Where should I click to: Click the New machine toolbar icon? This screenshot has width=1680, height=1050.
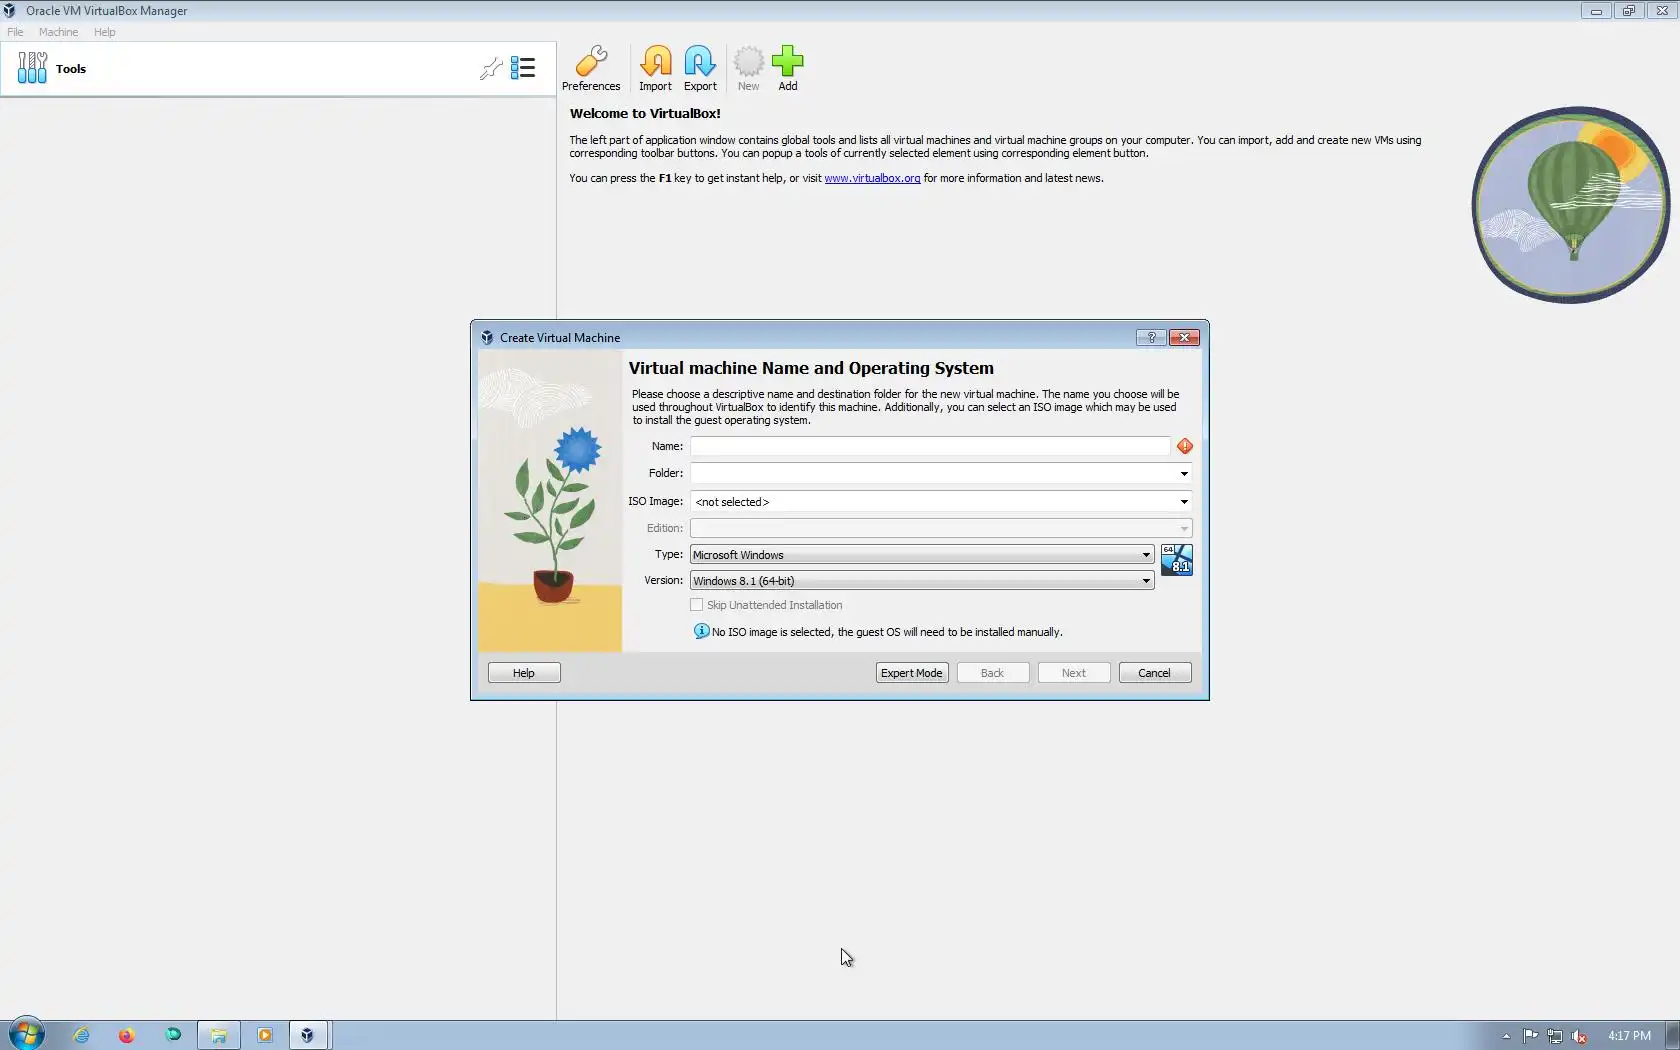[748, 68]
